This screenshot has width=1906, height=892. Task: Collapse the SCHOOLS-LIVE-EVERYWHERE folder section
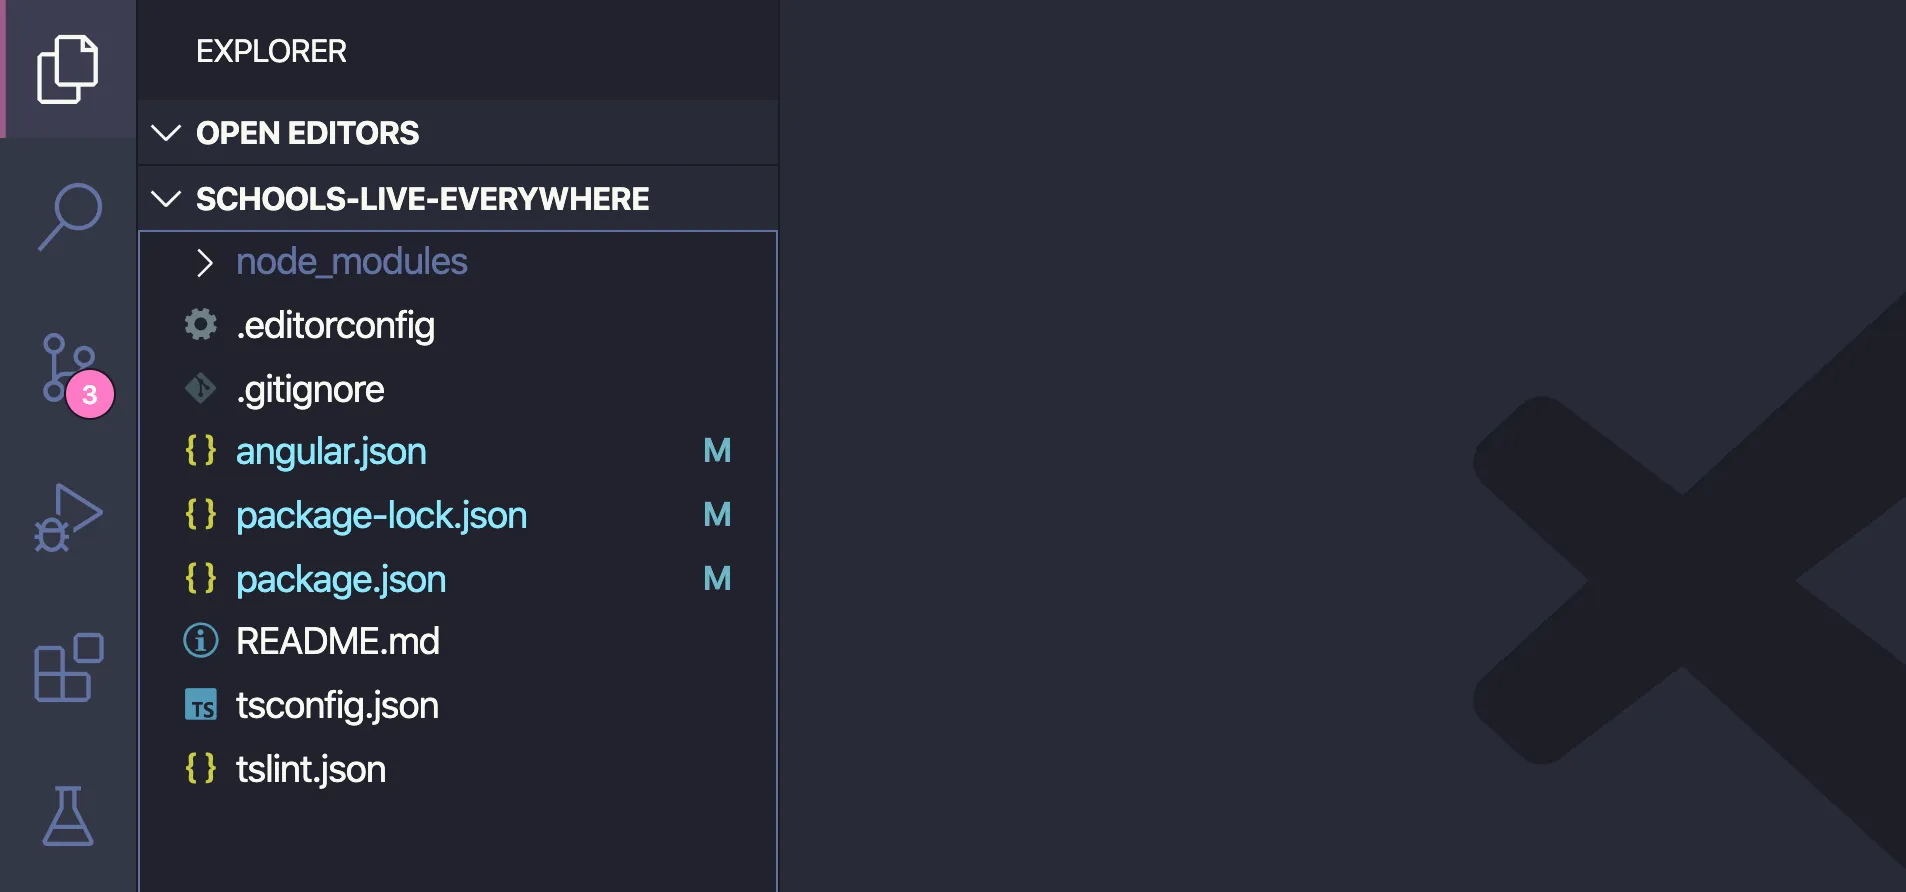(x=458, y=199)
